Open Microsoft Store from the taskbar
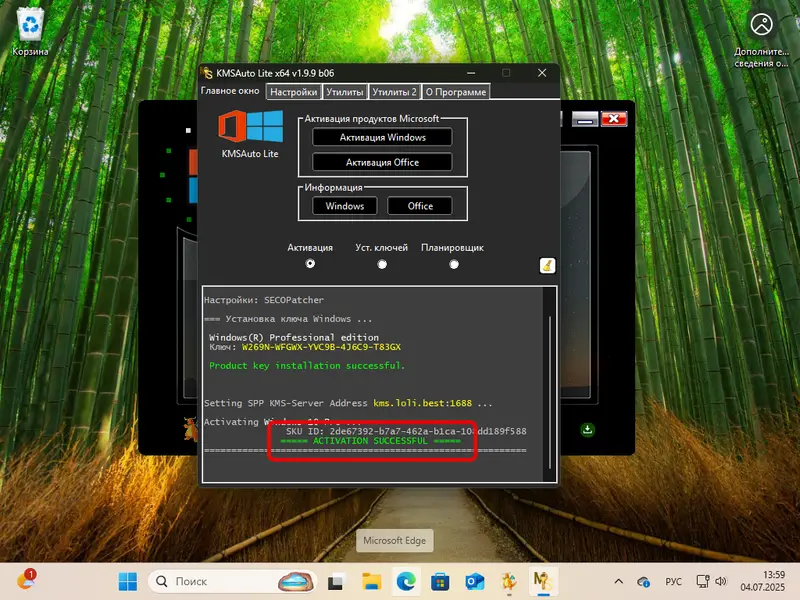The height and width of the screenshot is (600, 800). point(438,580)
